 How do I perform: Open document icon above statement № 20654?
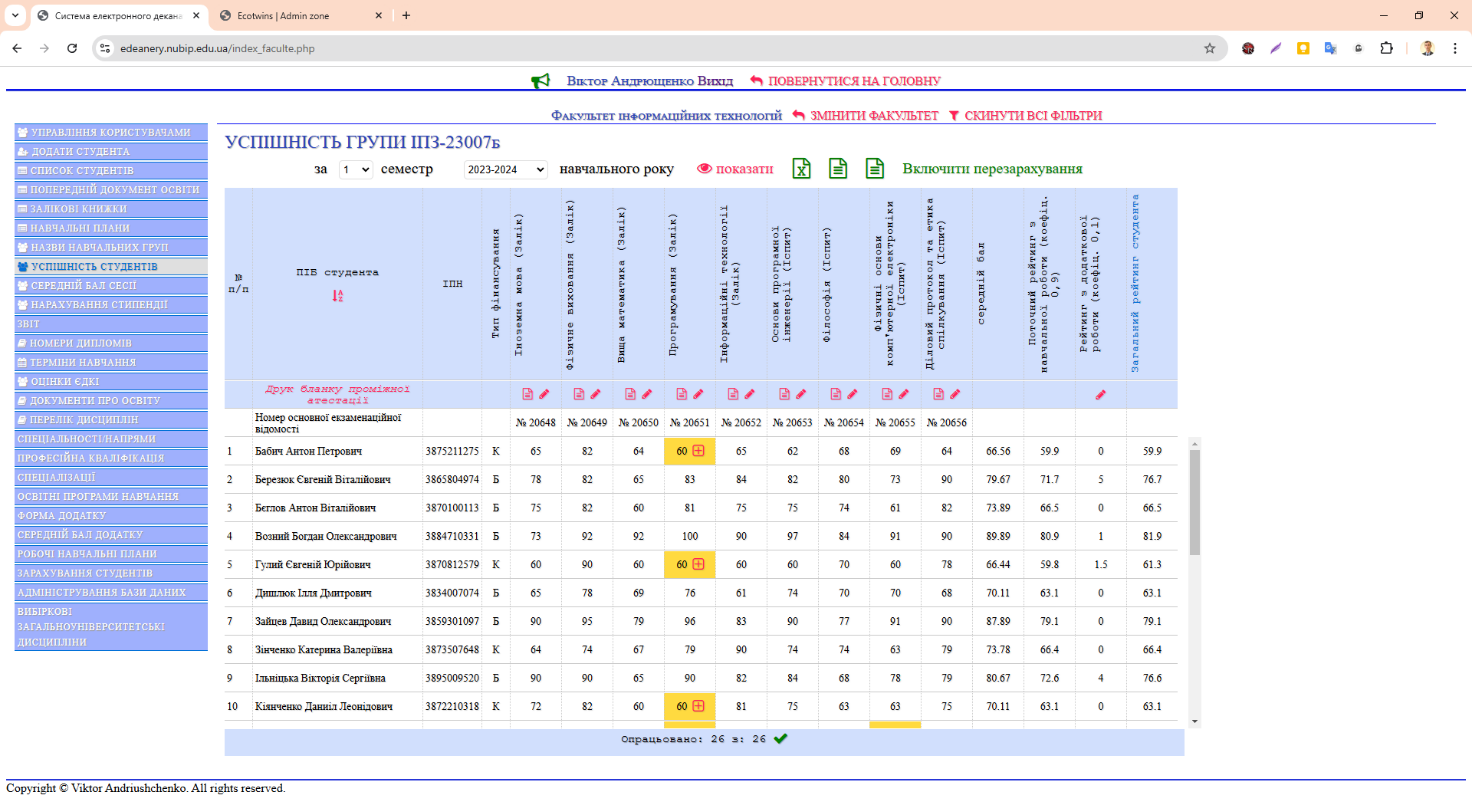click(x=836, y=394)
